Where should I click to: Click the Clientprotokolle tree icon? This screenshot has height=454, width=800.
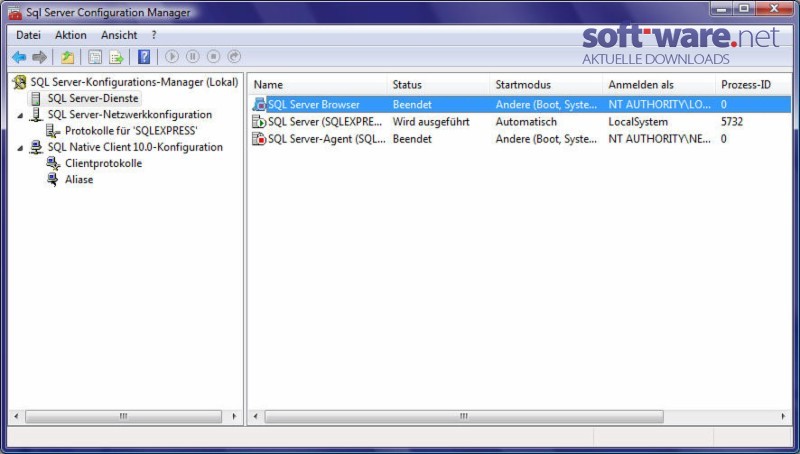tap(53, 164)
